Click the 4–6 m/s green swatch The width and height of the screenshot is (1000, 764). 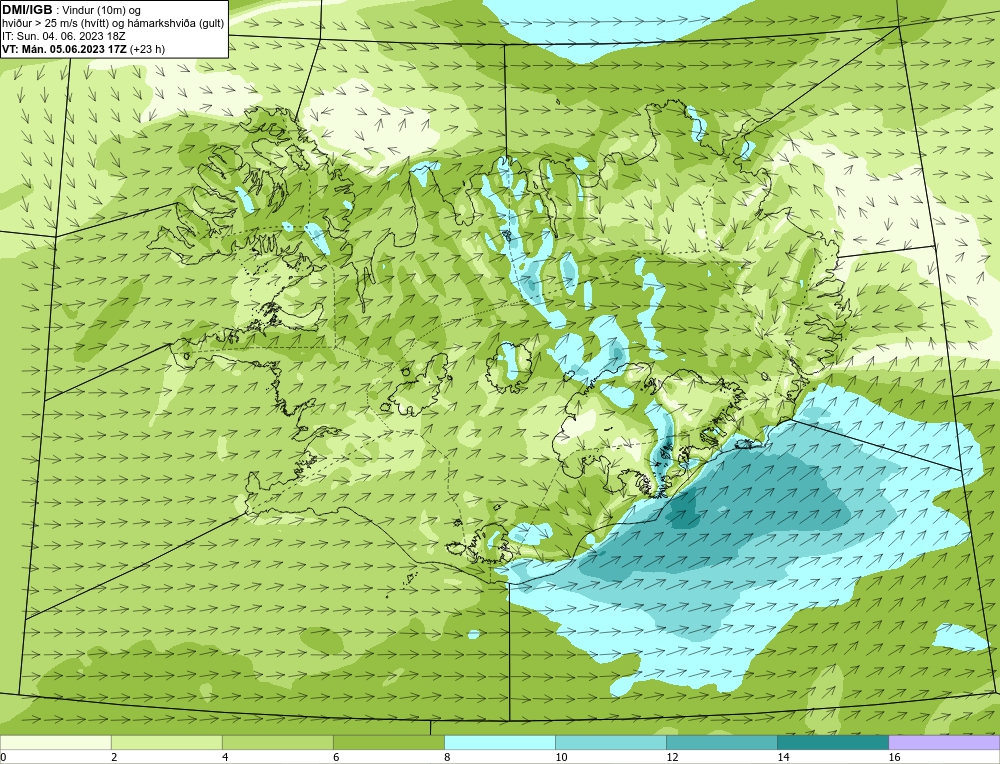click(x=277, y=742)
